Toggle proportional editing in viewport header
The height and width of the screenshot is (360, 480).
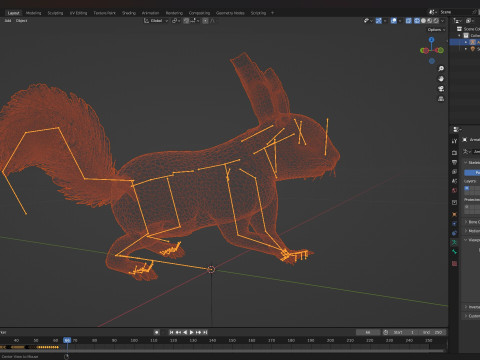(x=205, y=21)
